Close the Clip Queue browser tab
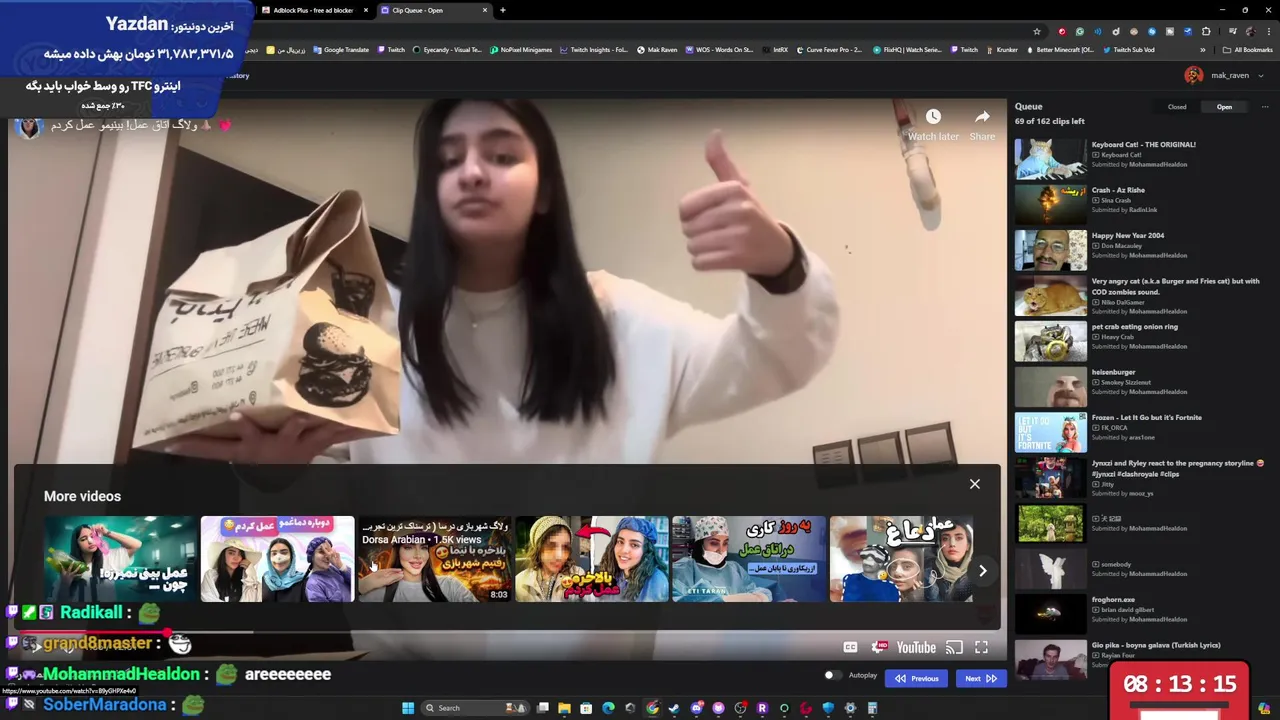 (x=485, y=10)
